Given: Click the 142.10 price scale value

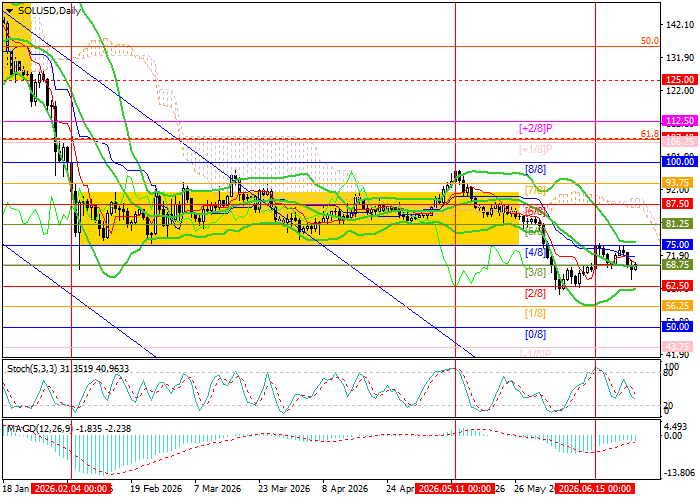Looking at the screenshot, I should (679, 25).
